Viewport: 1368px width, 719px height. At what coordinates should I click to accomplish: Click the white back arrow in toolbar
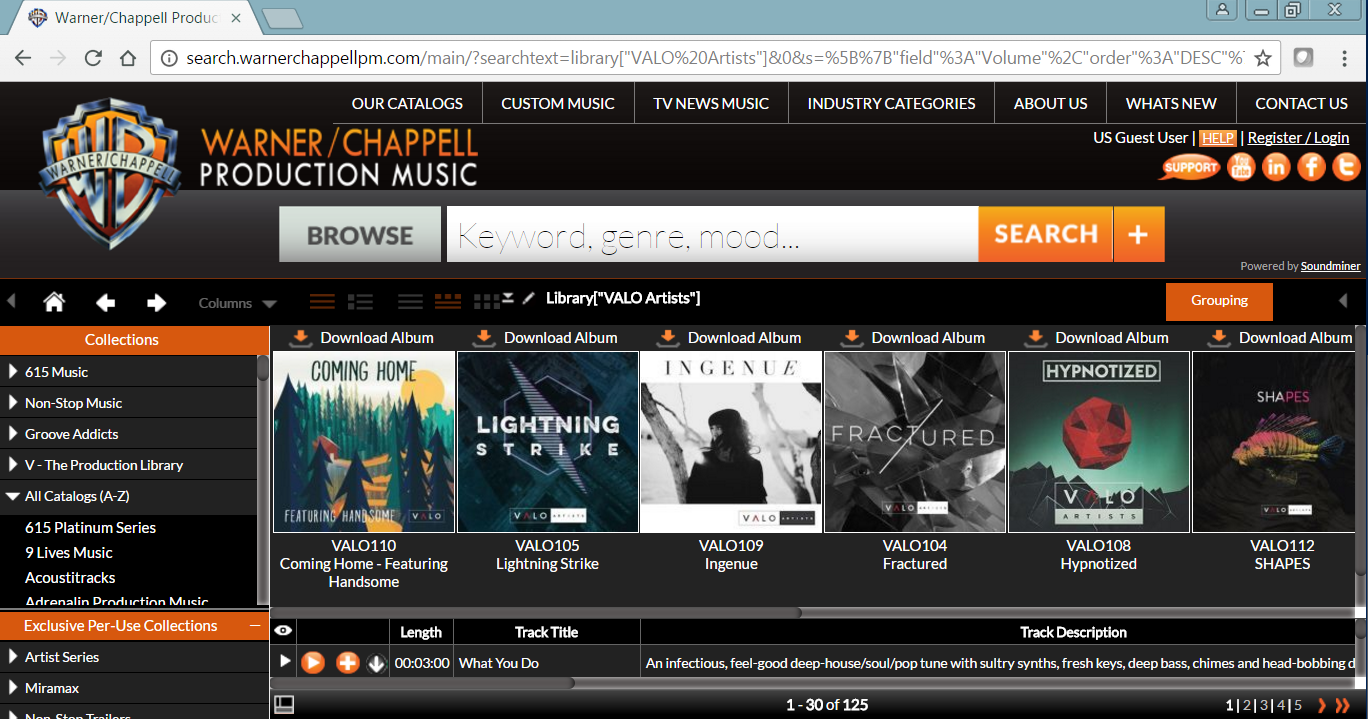(x=105, y=302)
